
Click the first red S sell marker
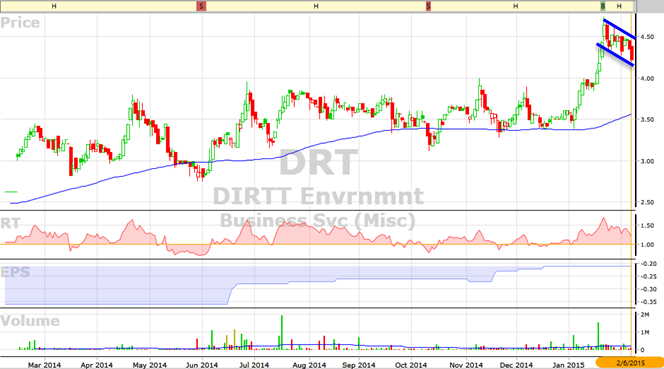click(201, 6)
